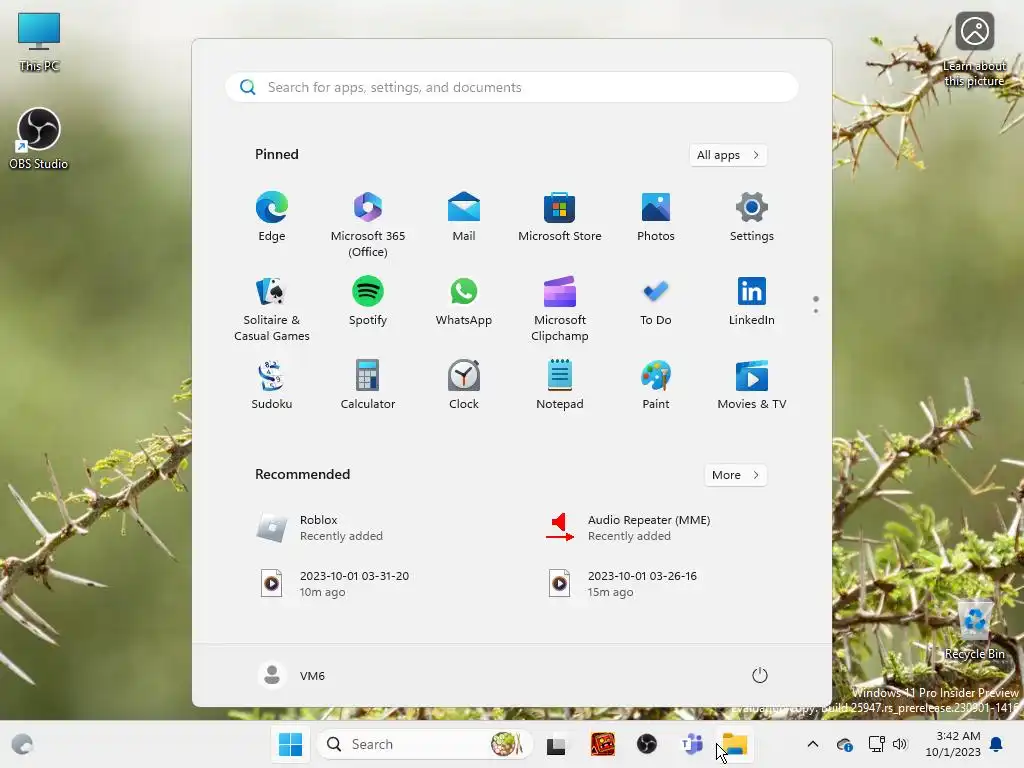Viewport: 1024px width, 768px height.
Task: Launch Calculator
Action: coord(368,385)
